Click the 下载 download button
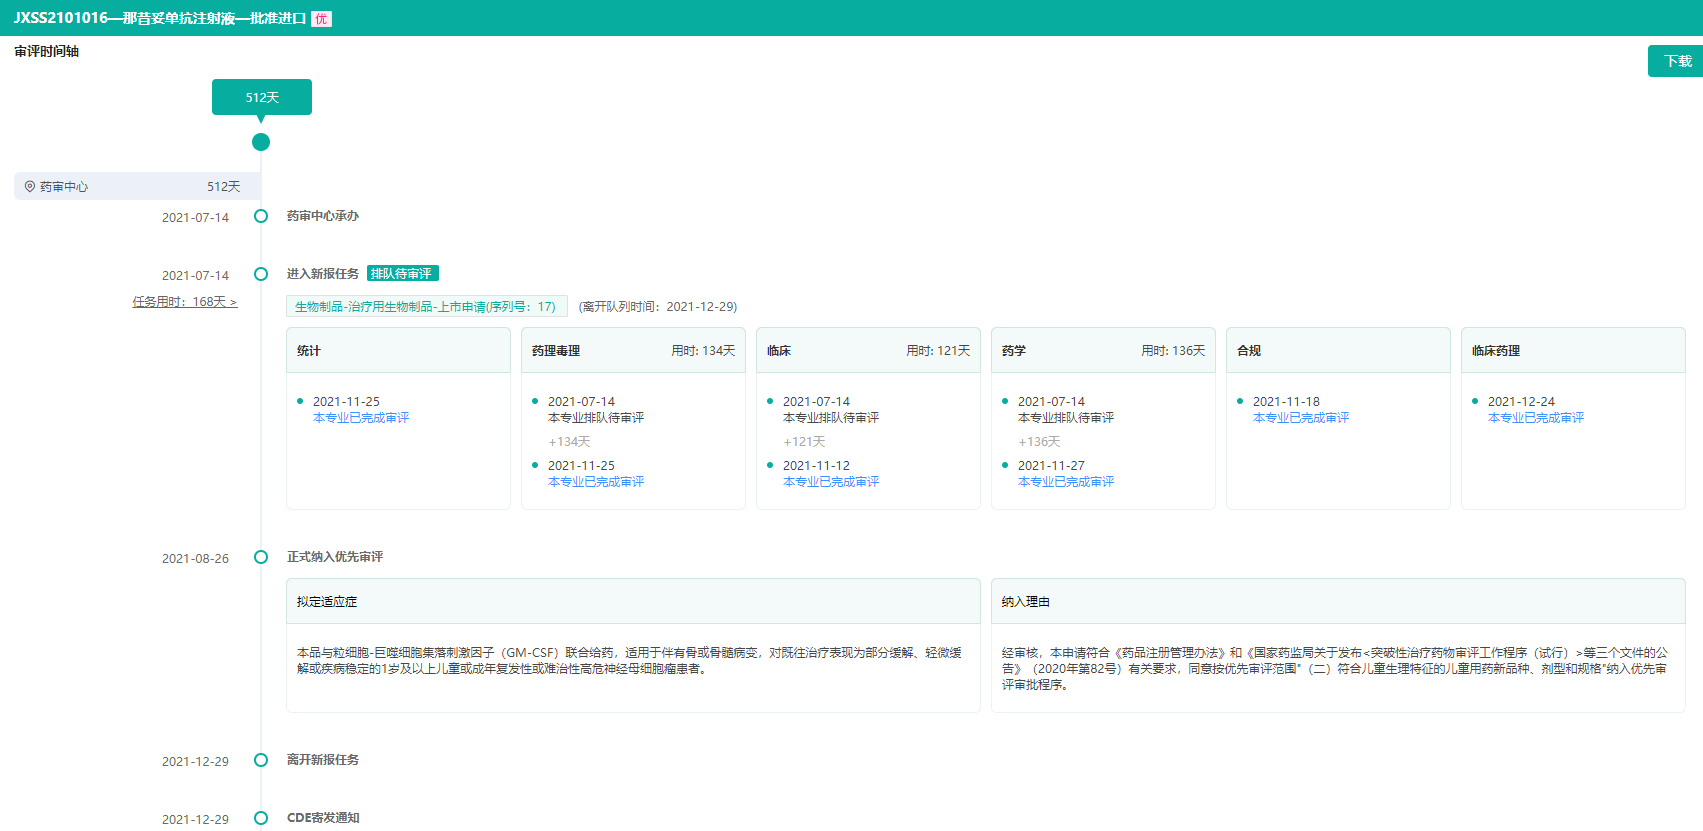 pyautogui.click(x=1676, y=61)
